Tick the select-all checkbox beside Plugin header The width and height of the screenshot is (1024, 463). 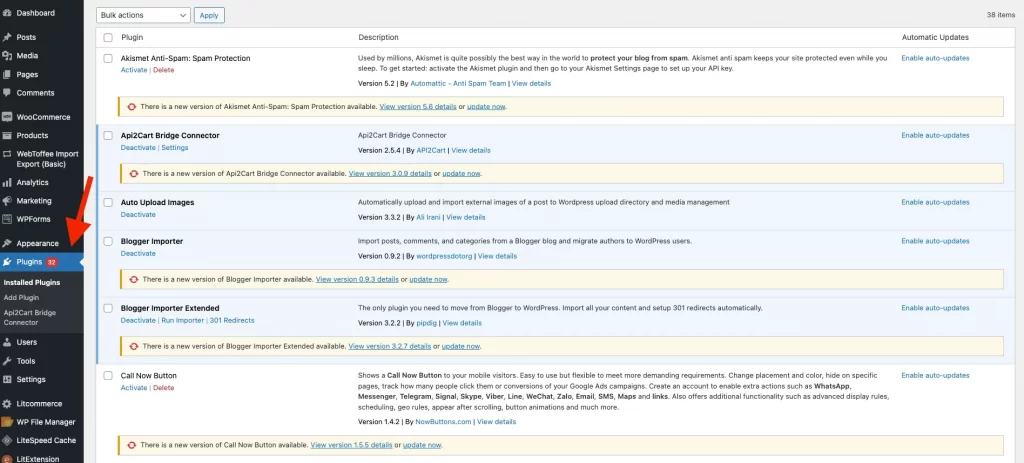coord(108,37)
